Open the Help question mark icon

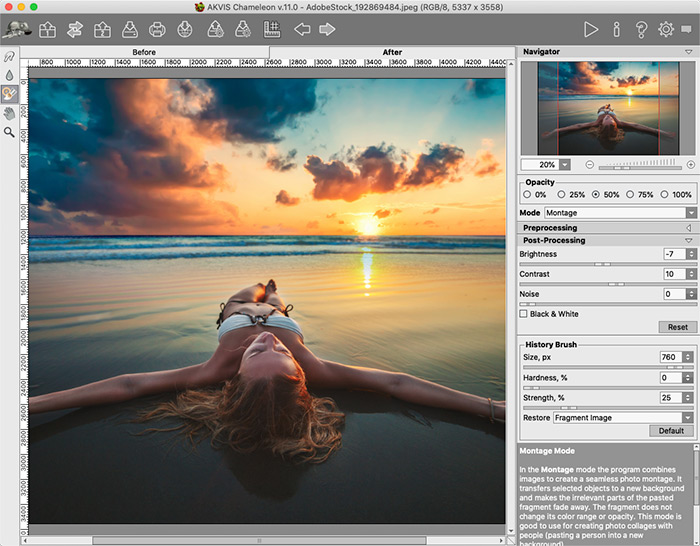(x=641, y=29)
